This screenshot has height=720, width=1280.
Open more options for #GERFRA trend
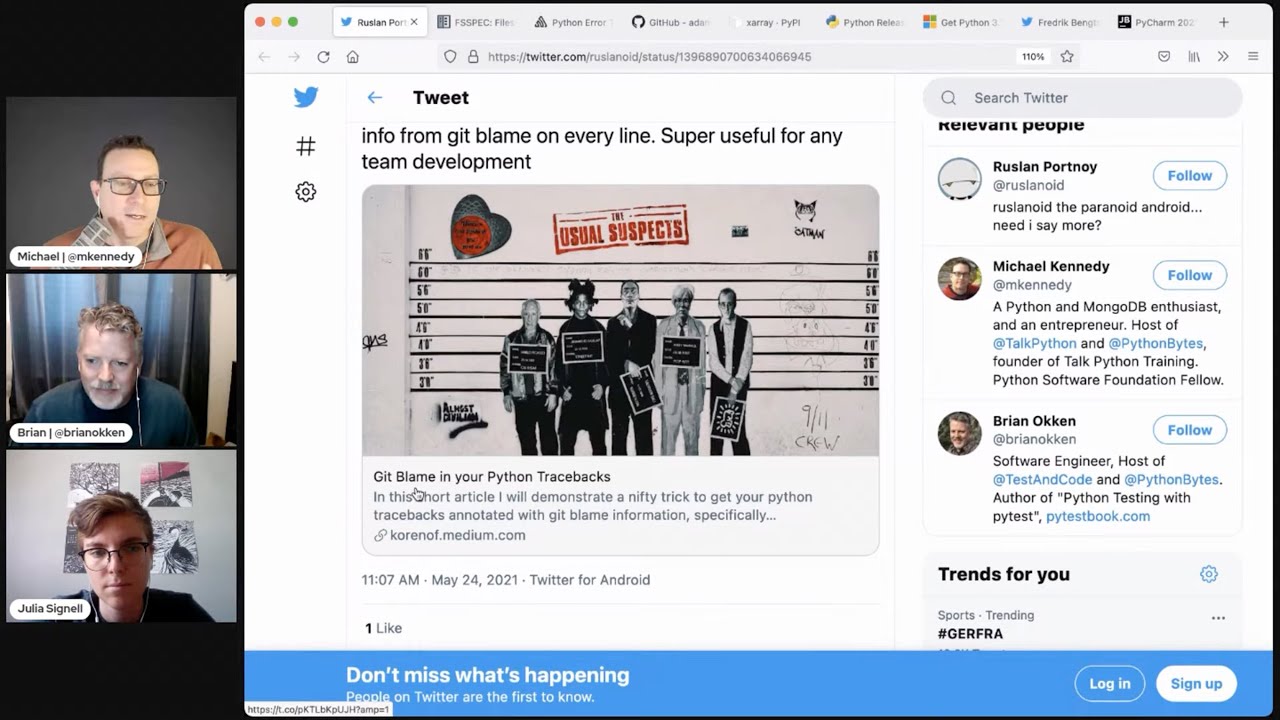(x=1218, y=618)
